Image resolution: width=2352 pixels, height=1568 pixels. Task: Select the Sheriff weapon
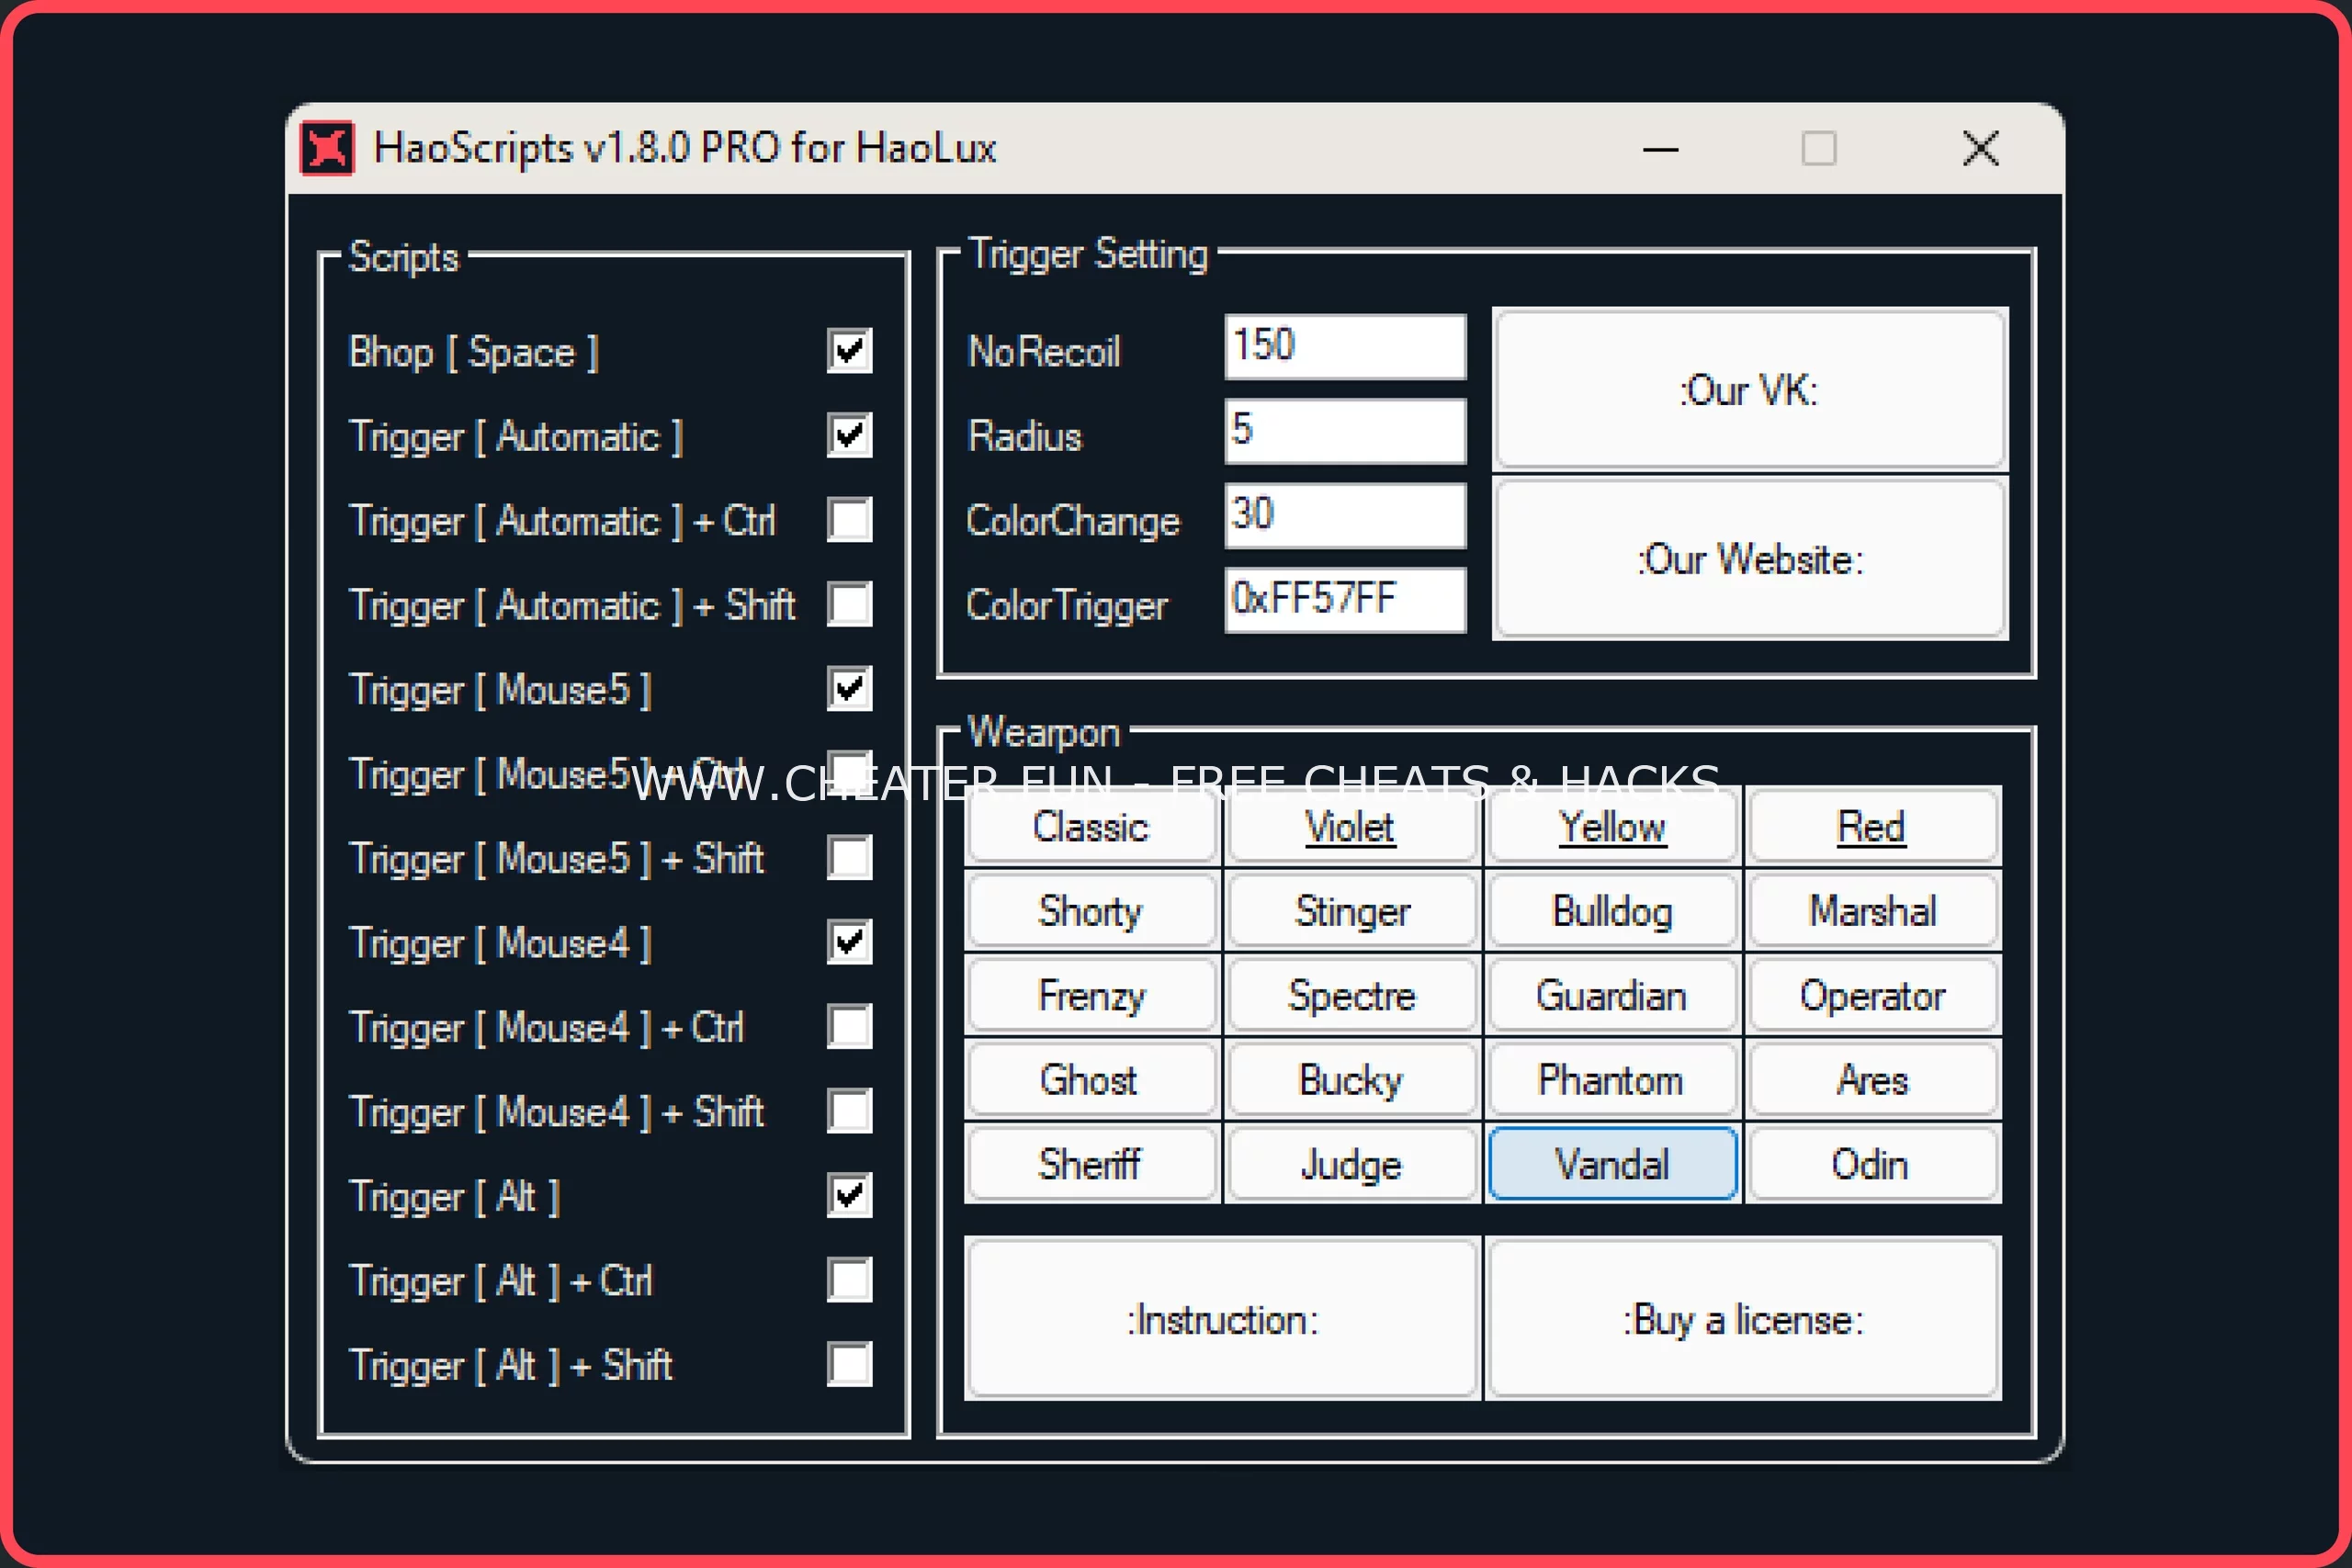1092,1164
